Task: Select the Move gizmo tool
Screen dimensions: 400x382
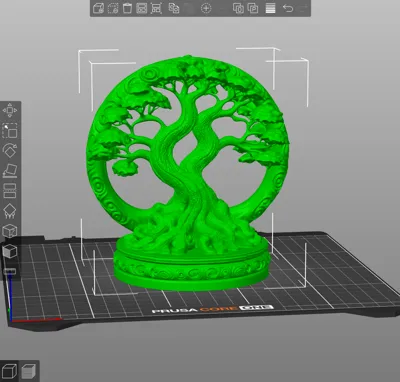Action: click(x=10, y=110)
